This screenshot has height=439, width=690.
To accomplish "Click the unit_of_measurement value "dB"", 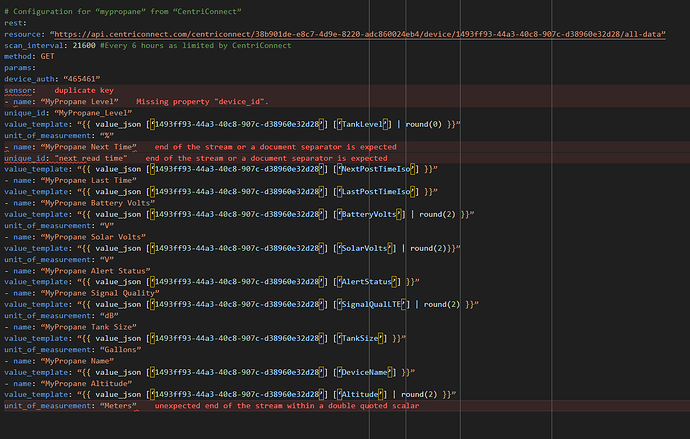I will coord(109,316).
